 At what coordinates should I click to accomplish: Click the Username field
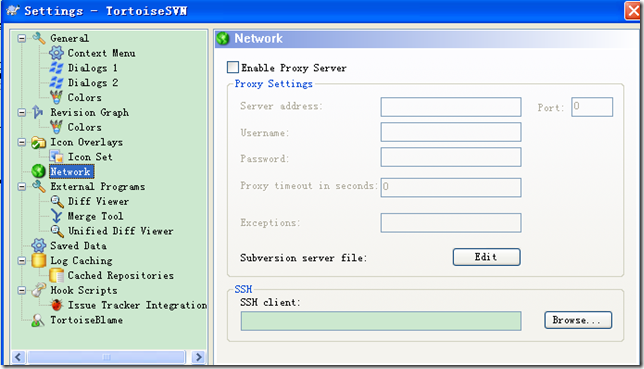click(x=451, y=132)
